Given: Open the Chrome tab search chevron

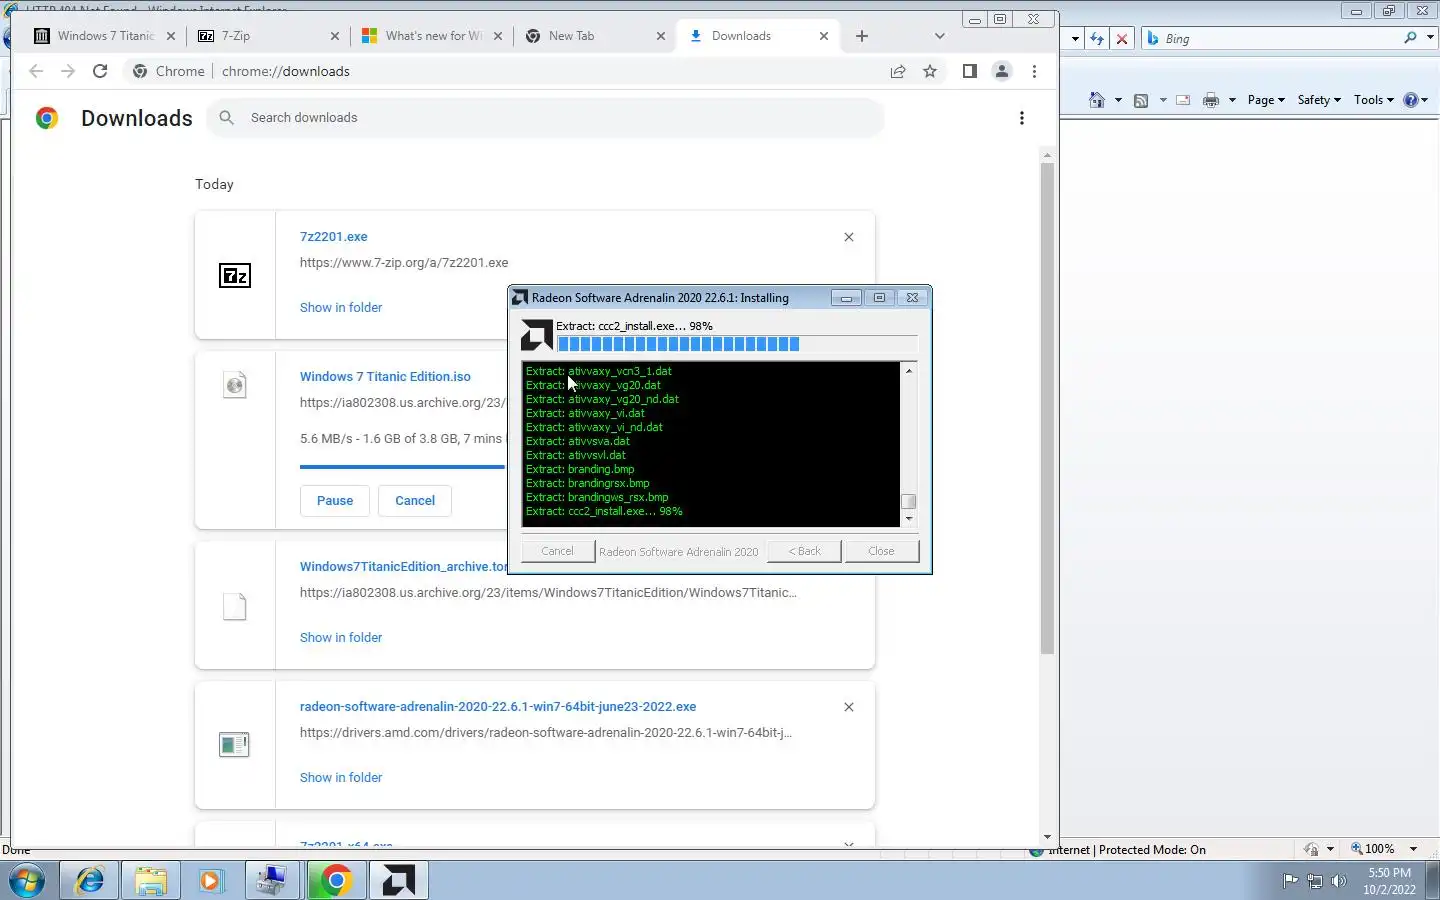Looking at the screenshot, I should (939, 36).
